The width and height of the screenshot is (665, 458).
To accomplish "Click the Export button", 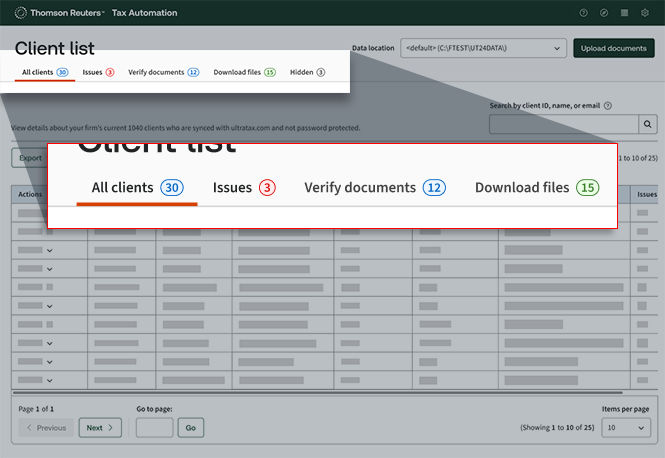I will coord(30,158).
